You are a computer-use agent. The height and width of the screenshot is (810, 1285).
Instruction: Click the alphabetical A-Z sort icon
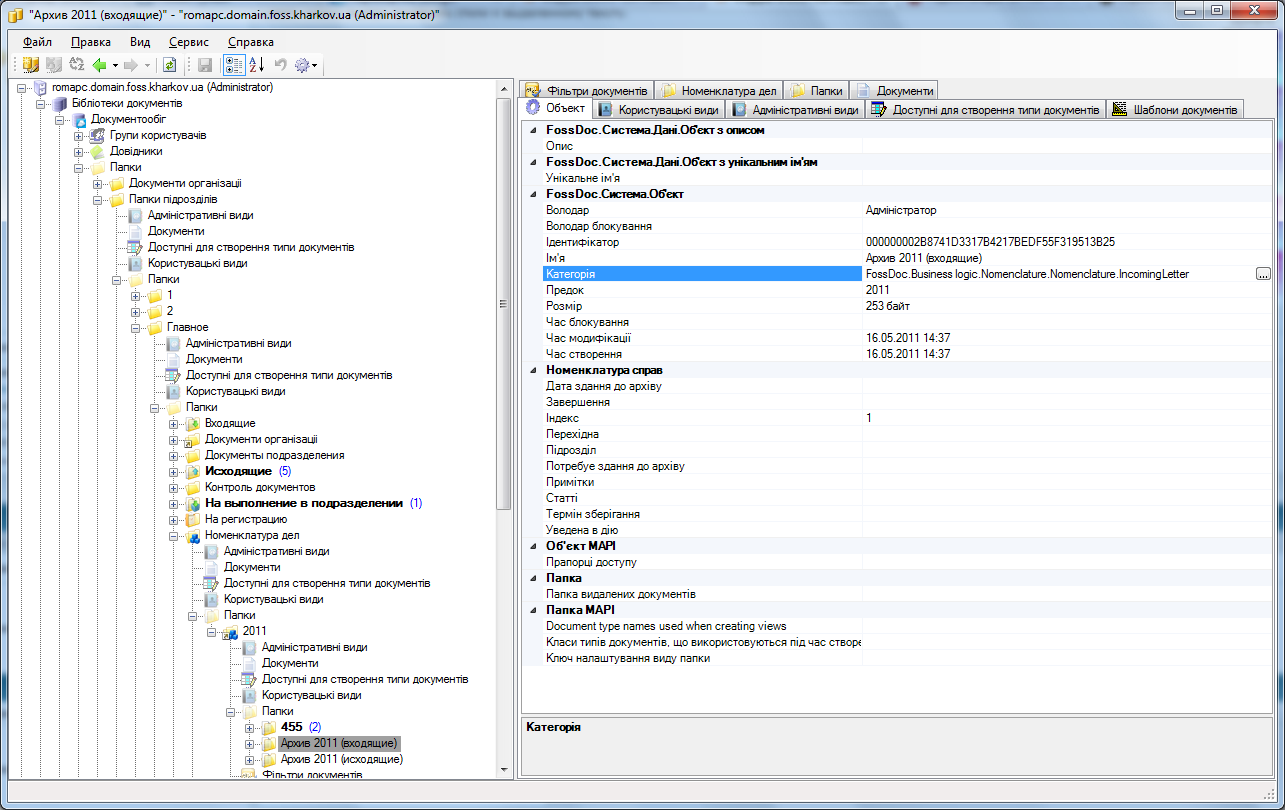click(256, 65)
